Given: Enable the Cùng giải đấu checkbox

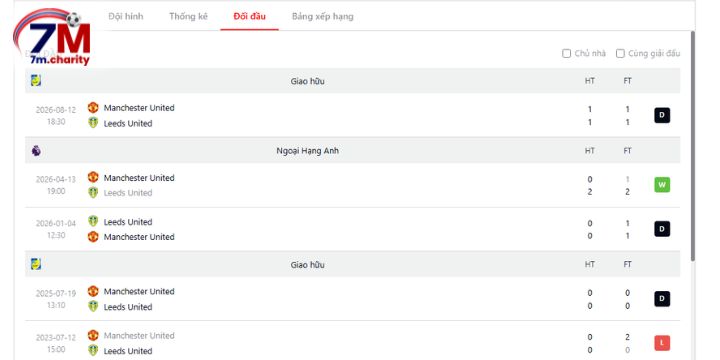Looking at the screenshot, I should (620, 54).
